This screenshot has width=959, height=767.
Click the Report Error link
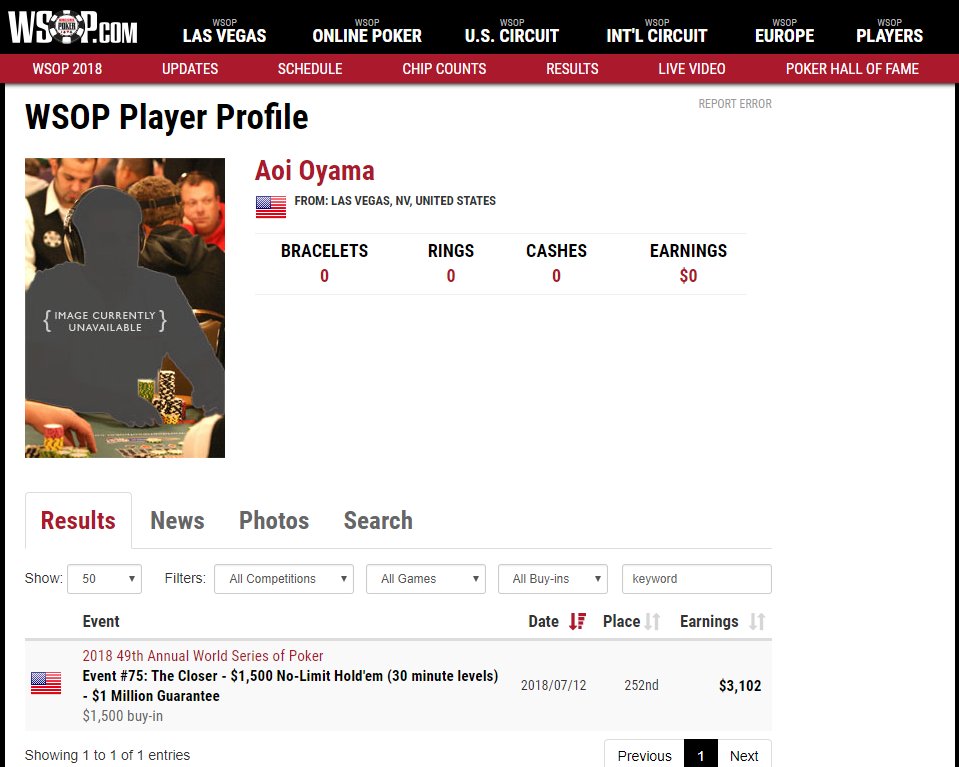(x=735, y=103)
